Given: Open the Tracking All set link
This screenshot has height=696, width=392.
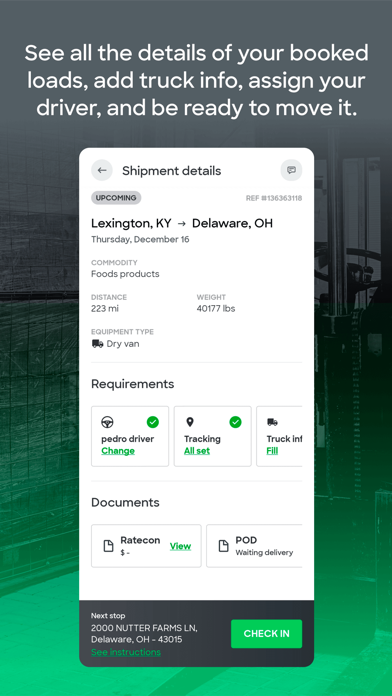Looking at the screenshot, I should click(197, 451).
